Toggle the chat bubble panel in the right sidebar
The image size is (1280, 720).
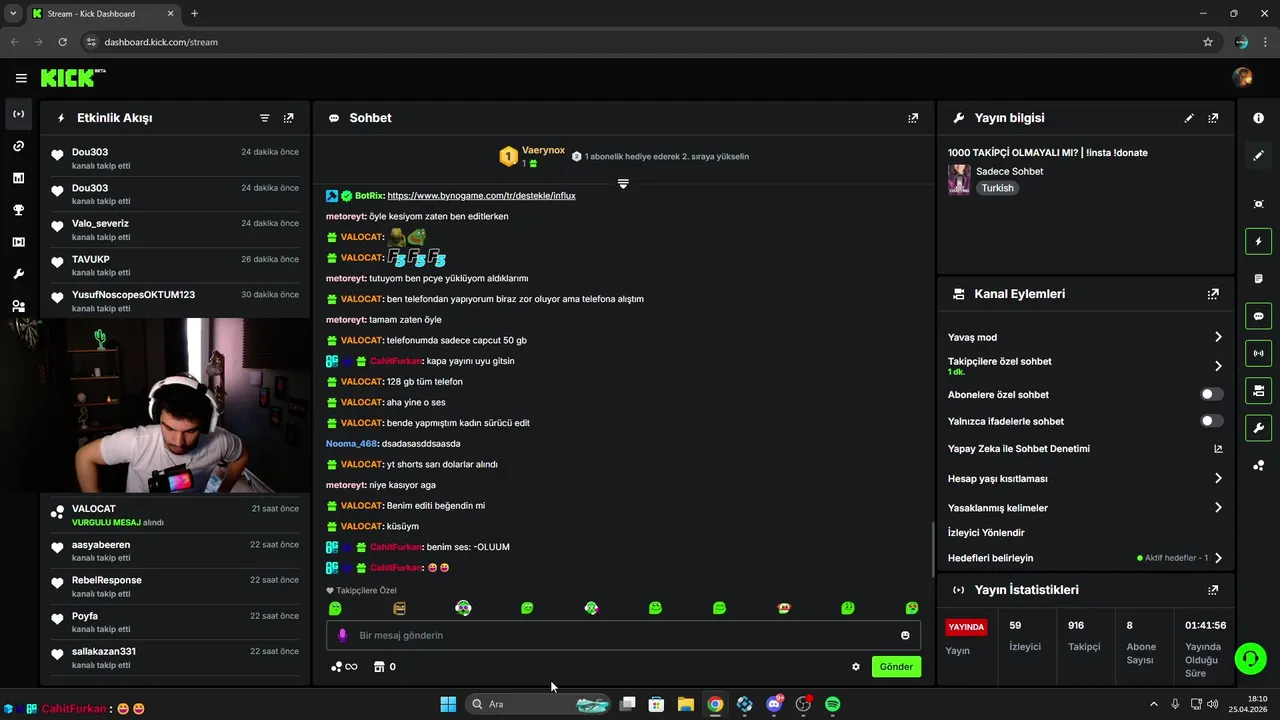1258,316
